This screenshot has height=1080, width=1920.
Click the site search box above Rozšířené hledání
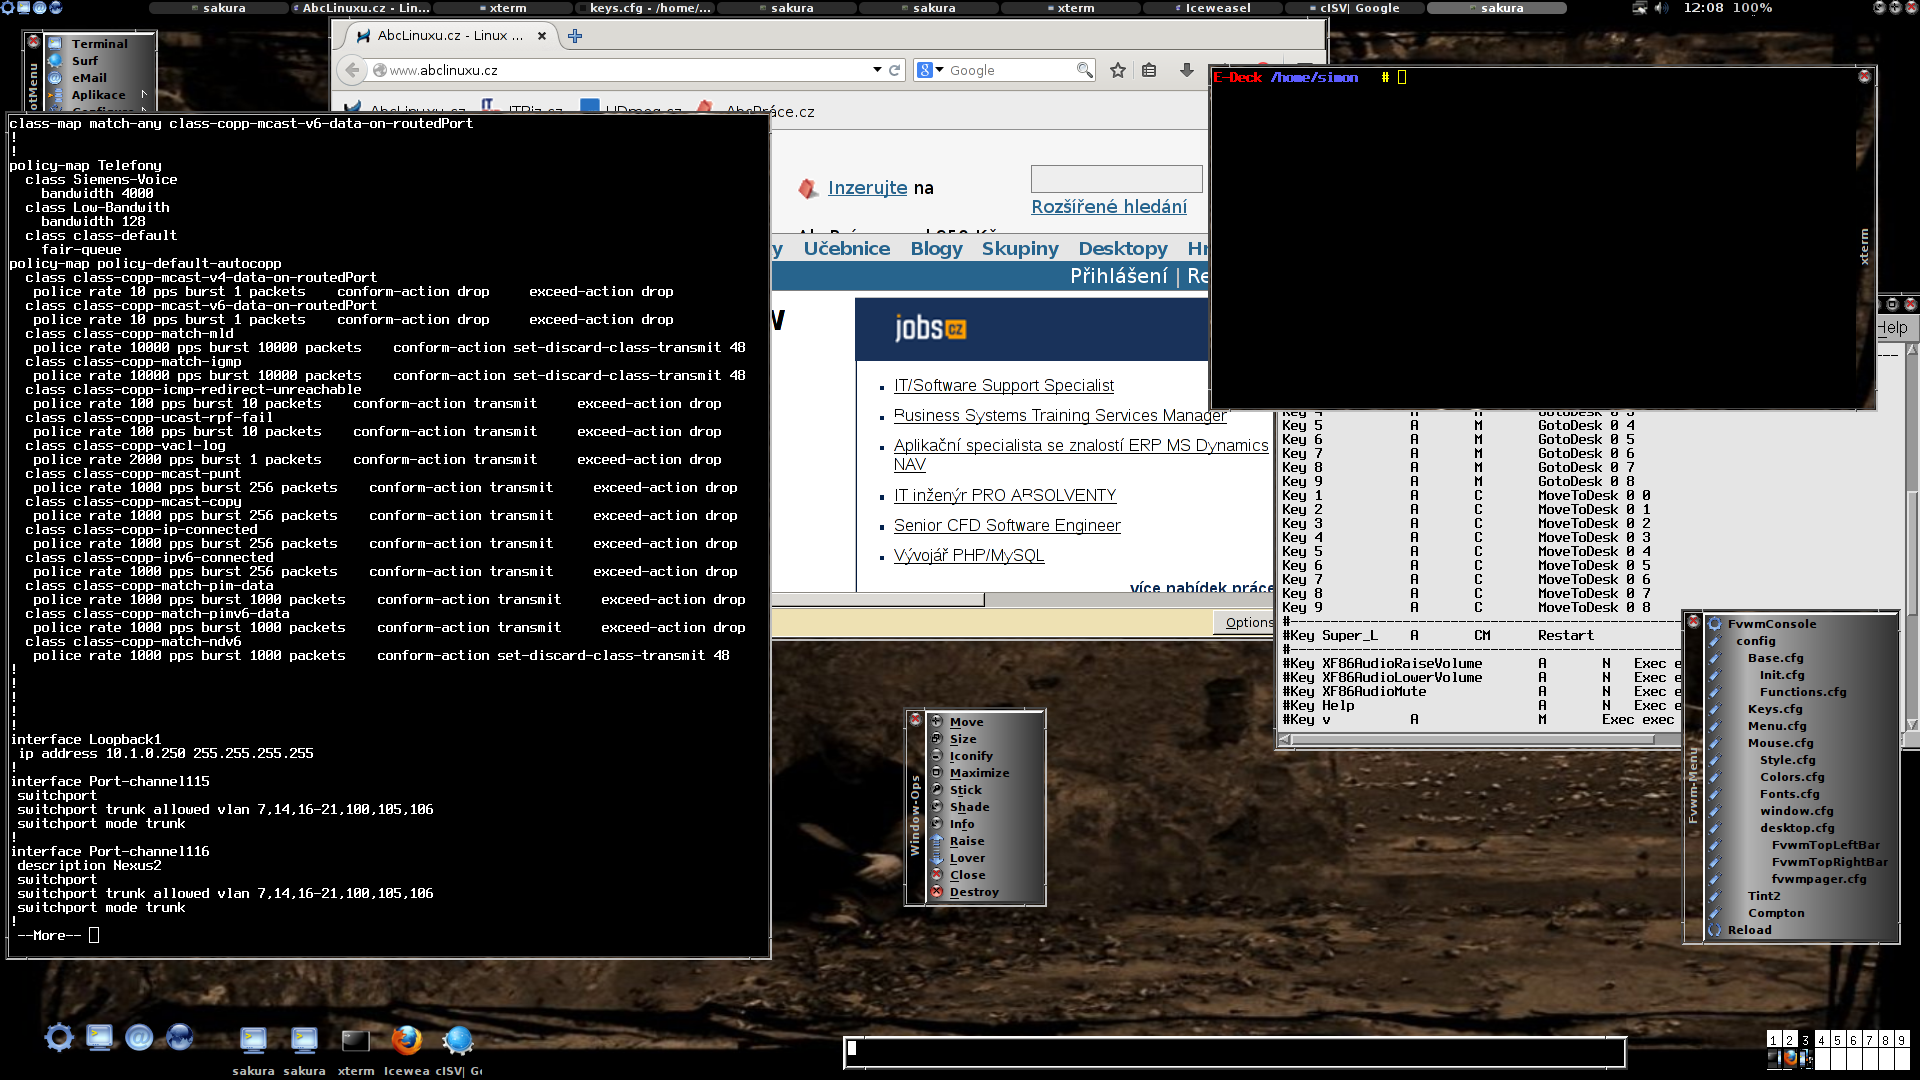click(x=1116, y=179)
